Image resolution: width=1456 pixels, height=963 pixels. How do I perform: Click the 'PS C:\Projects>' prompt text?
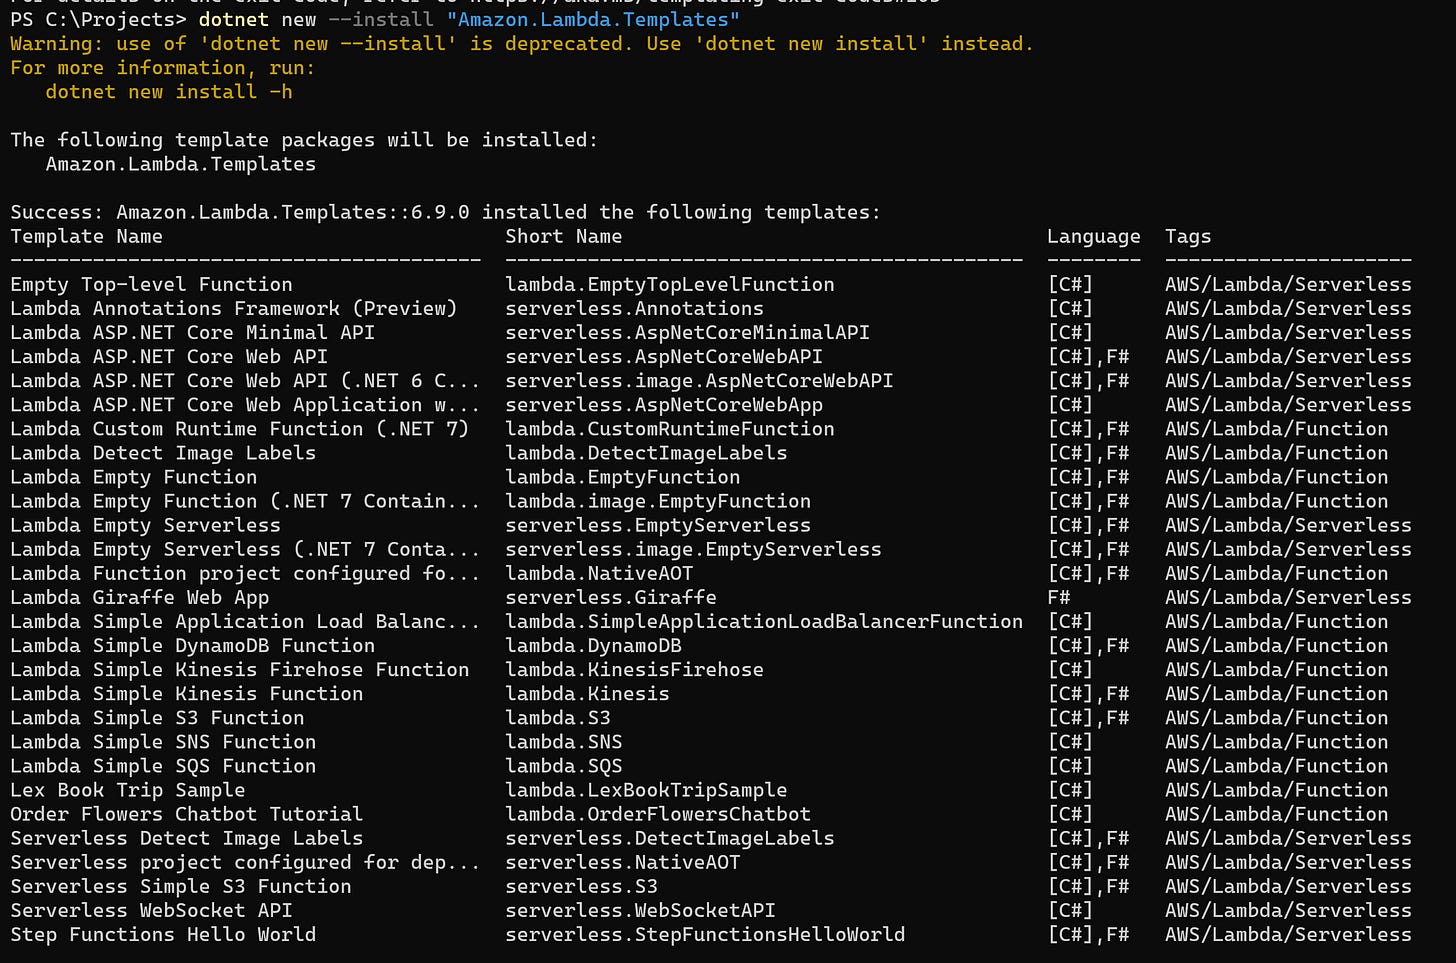click(98, 19)
